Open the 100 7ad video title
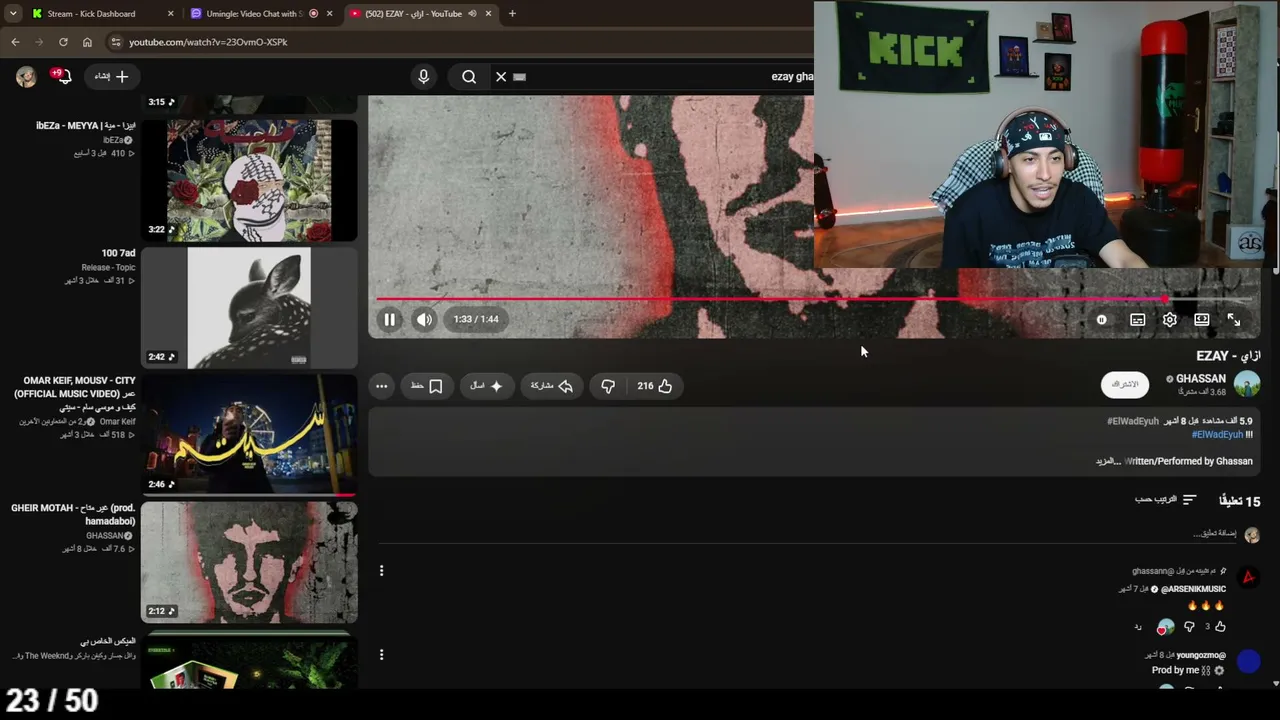The width and height of the screenshot is (1280, 720). (118, 253)
